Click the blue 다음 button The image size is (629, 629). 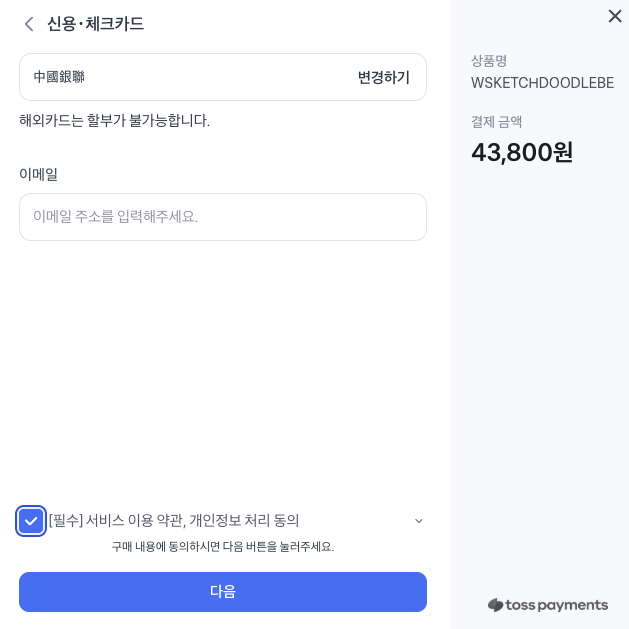[223, 591]
